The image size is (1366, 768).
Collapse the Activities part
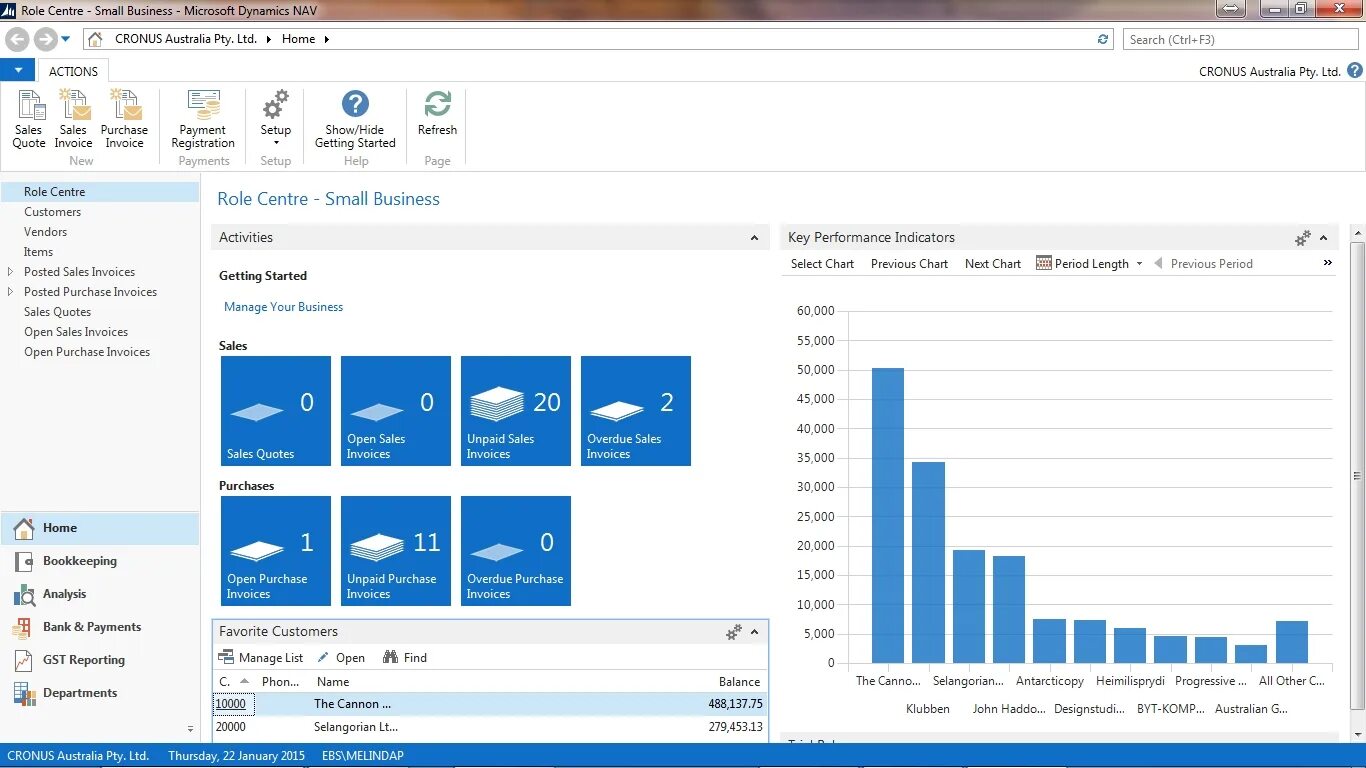(754, 238)
